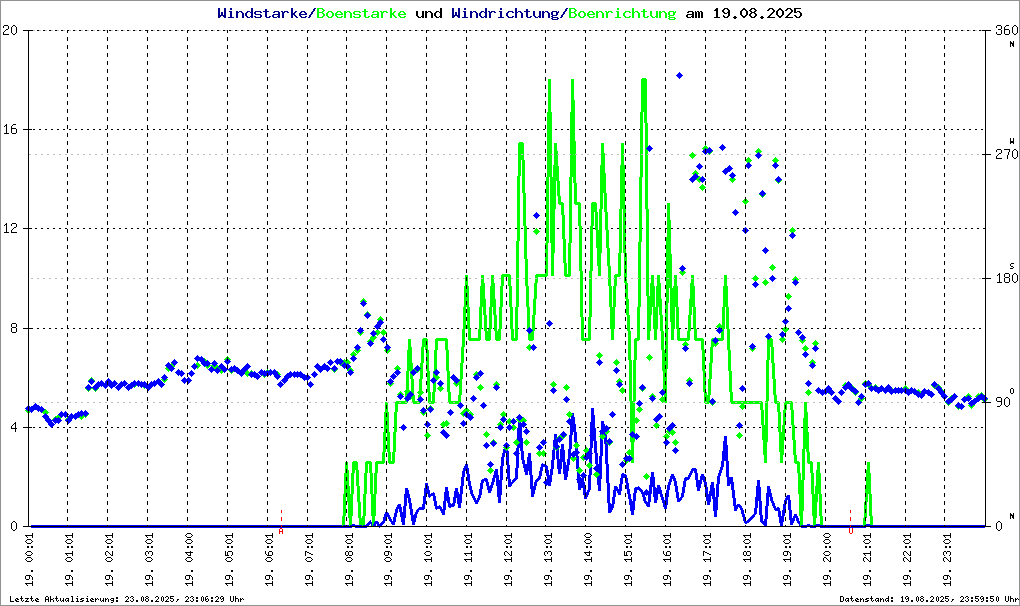
Task: Click the time label '19. 01:01'
Action: coord(69,560)
